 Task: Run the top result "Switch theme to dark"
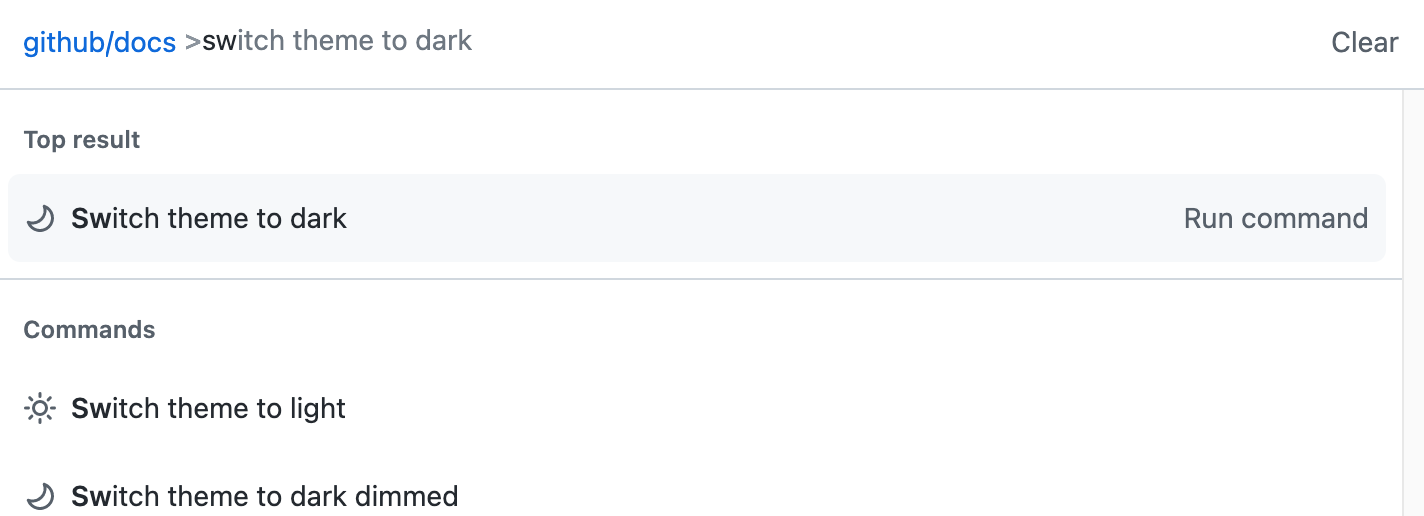coord(209,219)
